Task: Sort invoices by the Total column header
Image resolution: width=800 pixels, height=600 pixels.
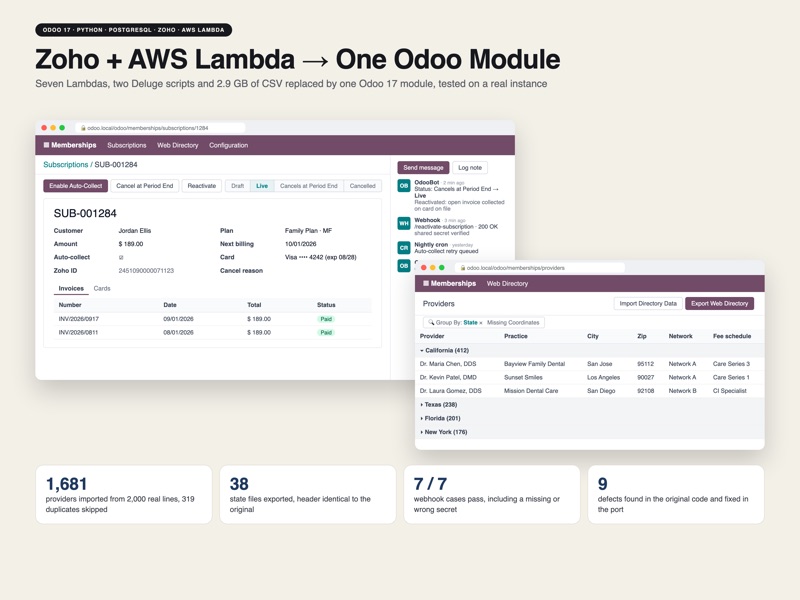Action: [x=254, y=305]
